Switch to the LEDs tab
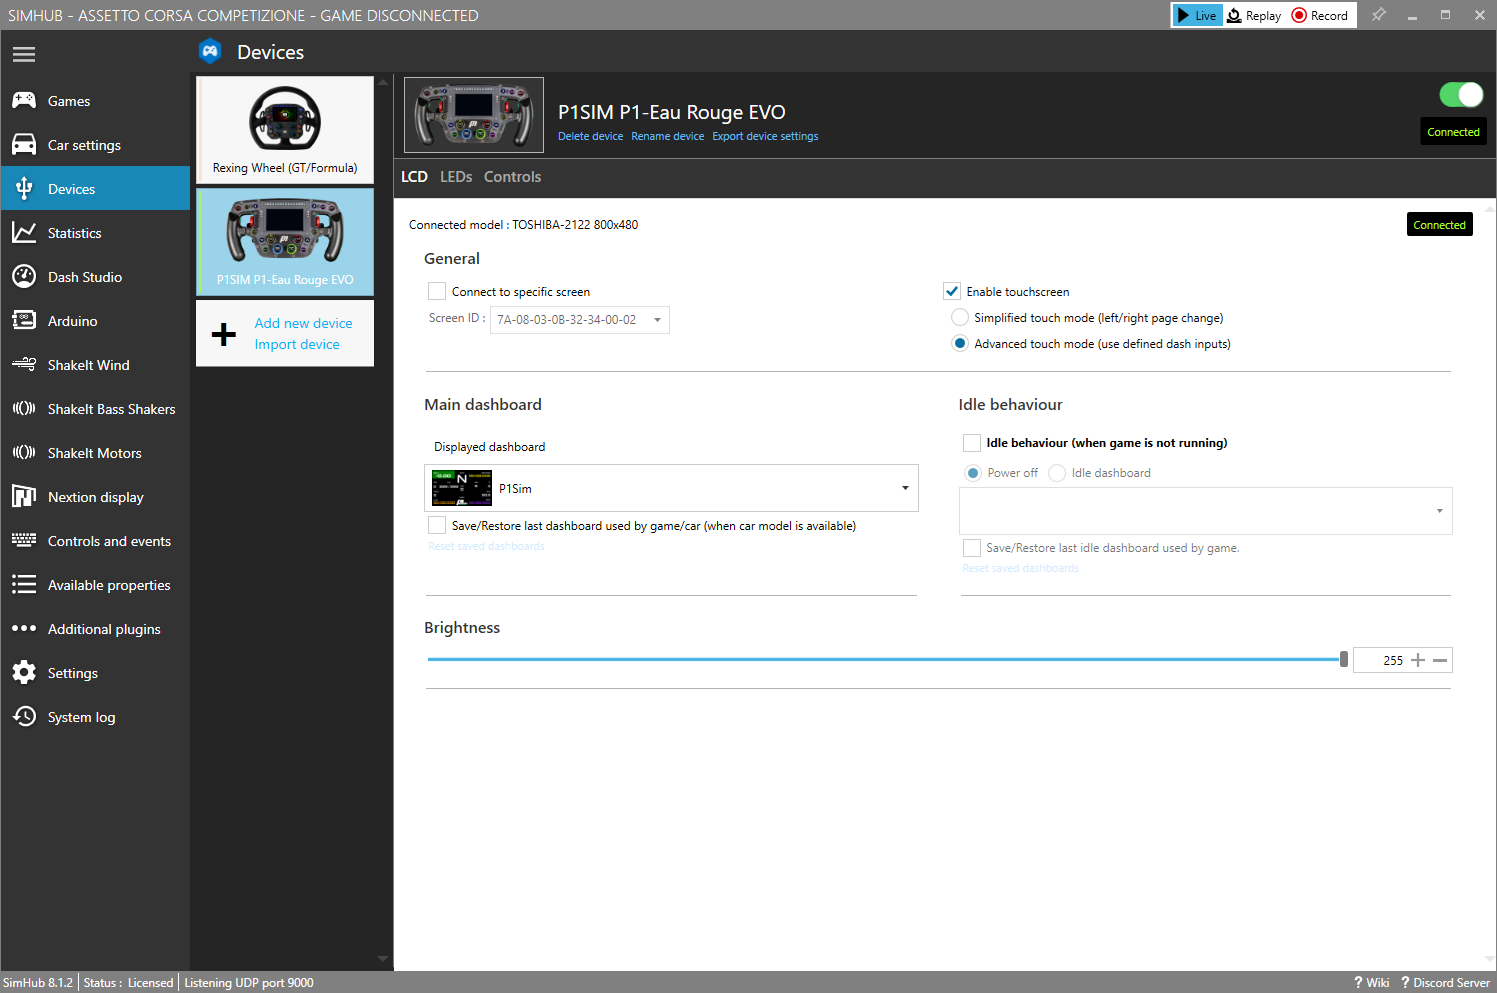 point(456,177)
